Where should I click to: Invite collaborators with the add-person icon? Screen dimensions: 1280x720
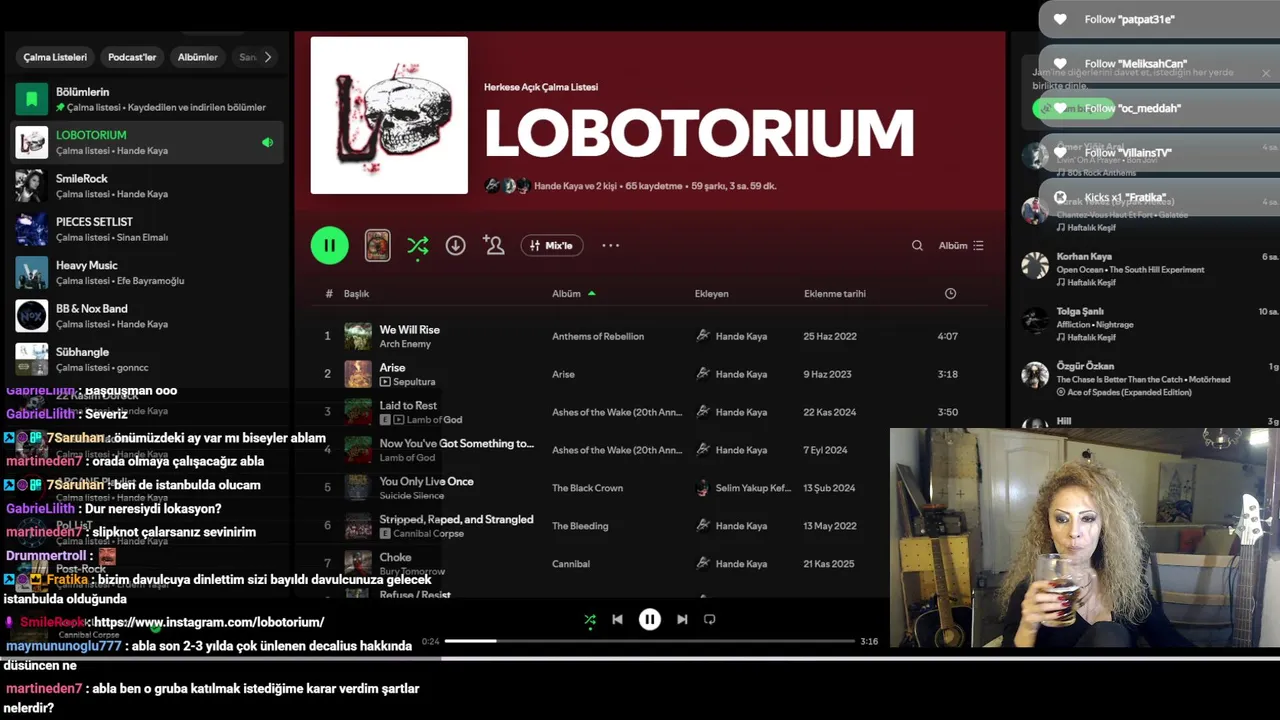(493, 245)
